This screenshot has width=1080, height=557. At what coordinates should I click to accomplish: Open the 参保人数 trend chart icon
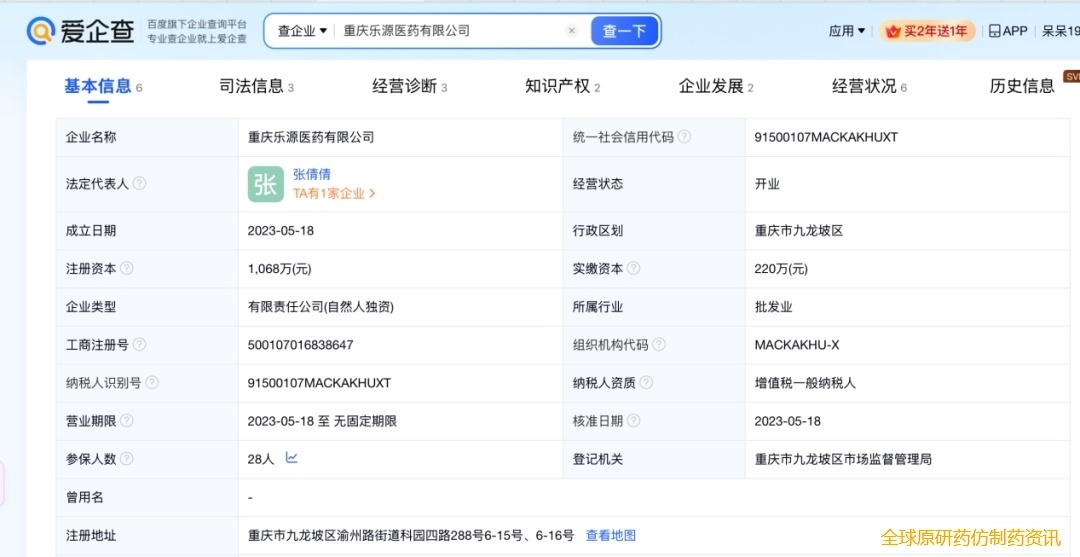coord(292,458)
